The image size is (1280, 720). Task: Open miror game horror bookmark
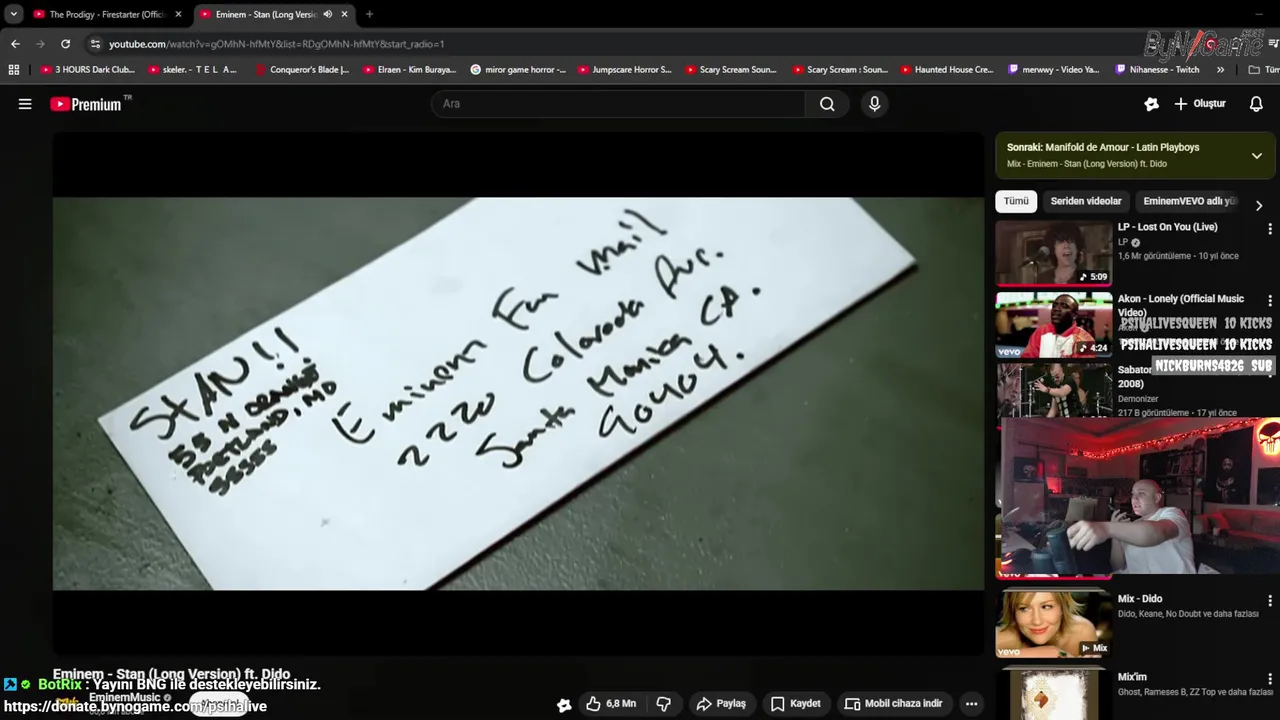tap(517, 70)
